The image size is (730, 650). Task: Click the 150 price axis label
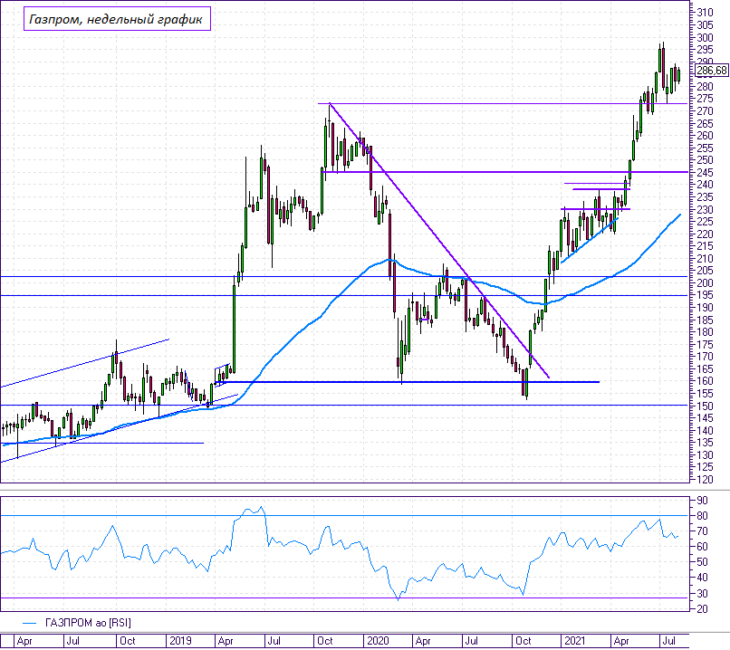point(704,406)
